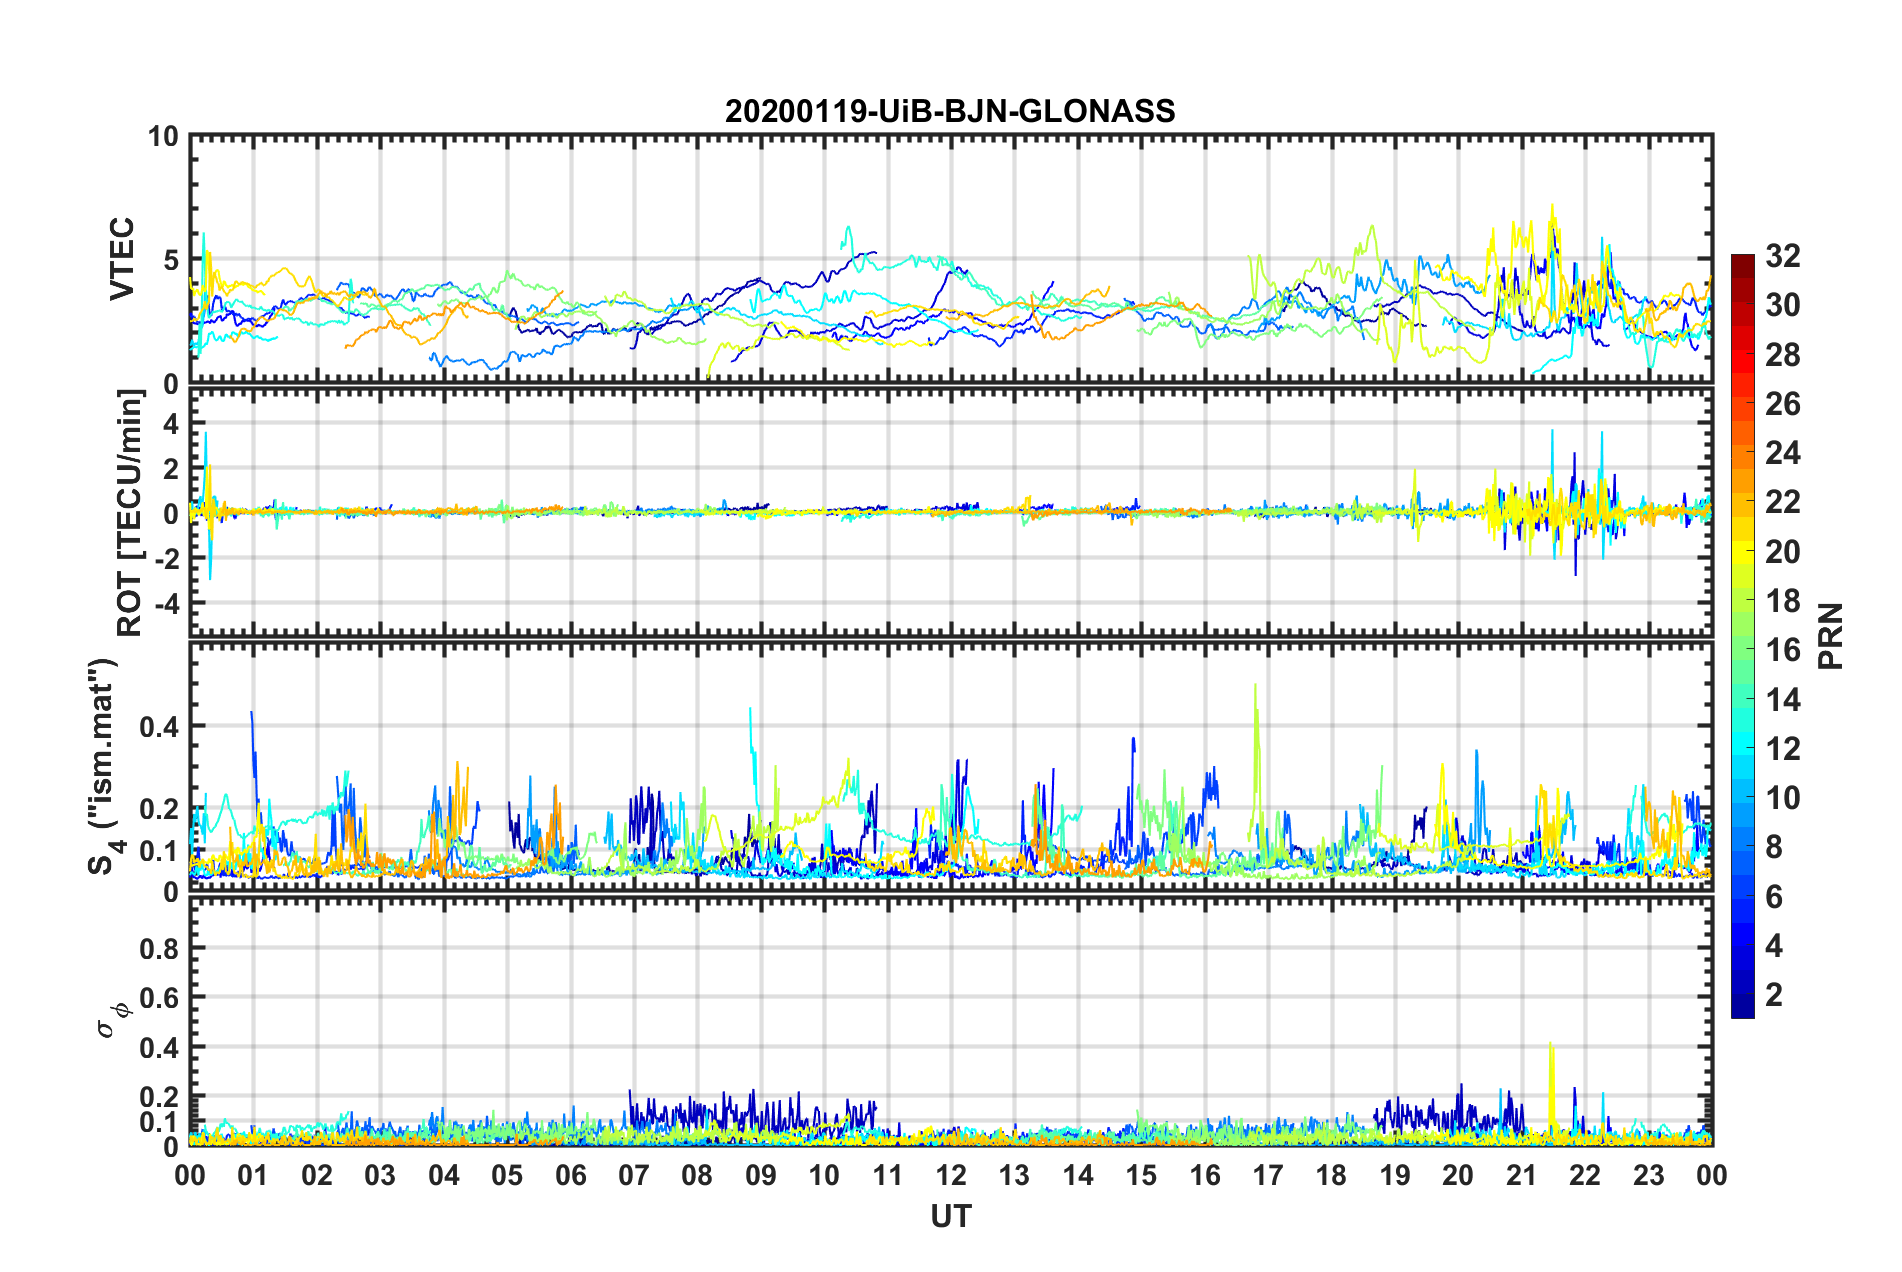
Task: Click the plot title 20200119-UiB-BJN-GLONASS
Action: click(x=950, y=111)
